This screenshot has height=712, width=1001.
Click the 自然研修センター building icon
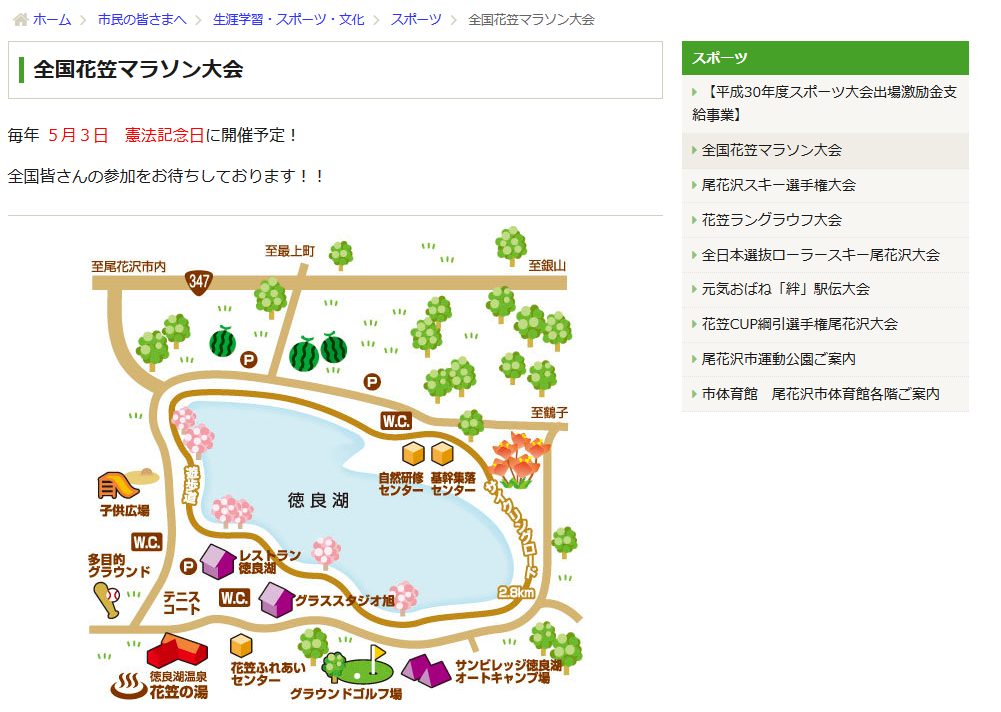click(414, 454)
